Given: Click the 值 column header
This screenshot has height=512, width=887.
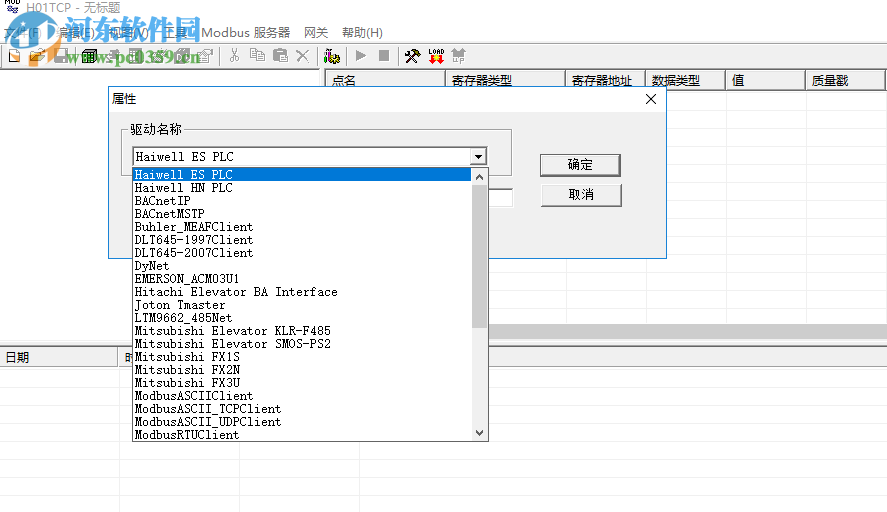Looking at the screenshot, I should [x=765, y=80].
